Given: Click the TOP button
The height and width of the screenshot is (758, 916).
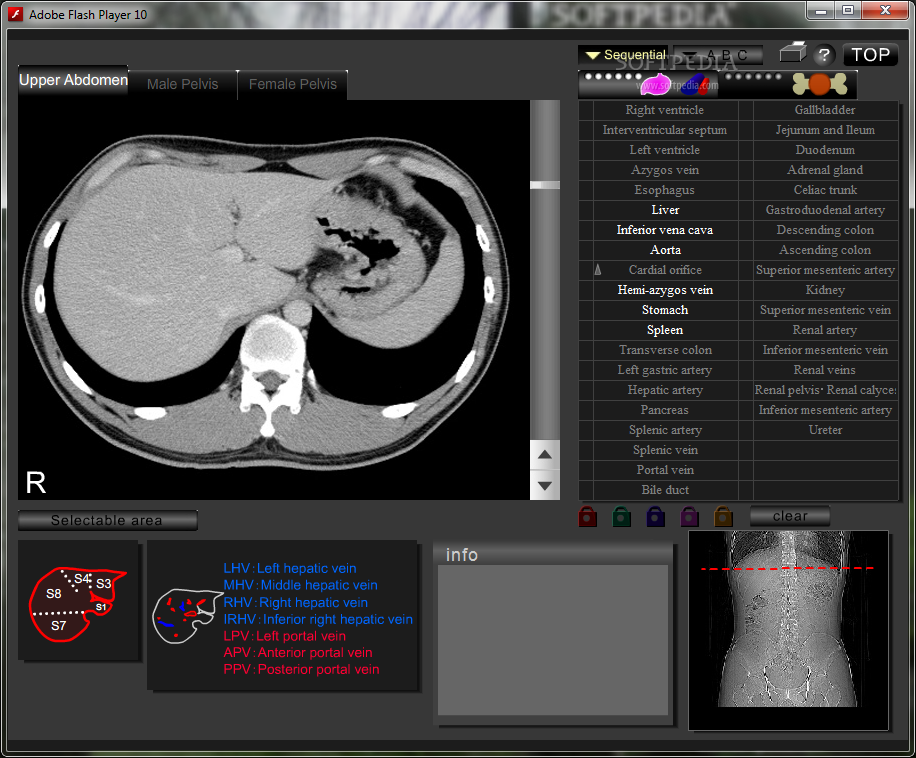Looking at the screenshot, I should (870, 55).
